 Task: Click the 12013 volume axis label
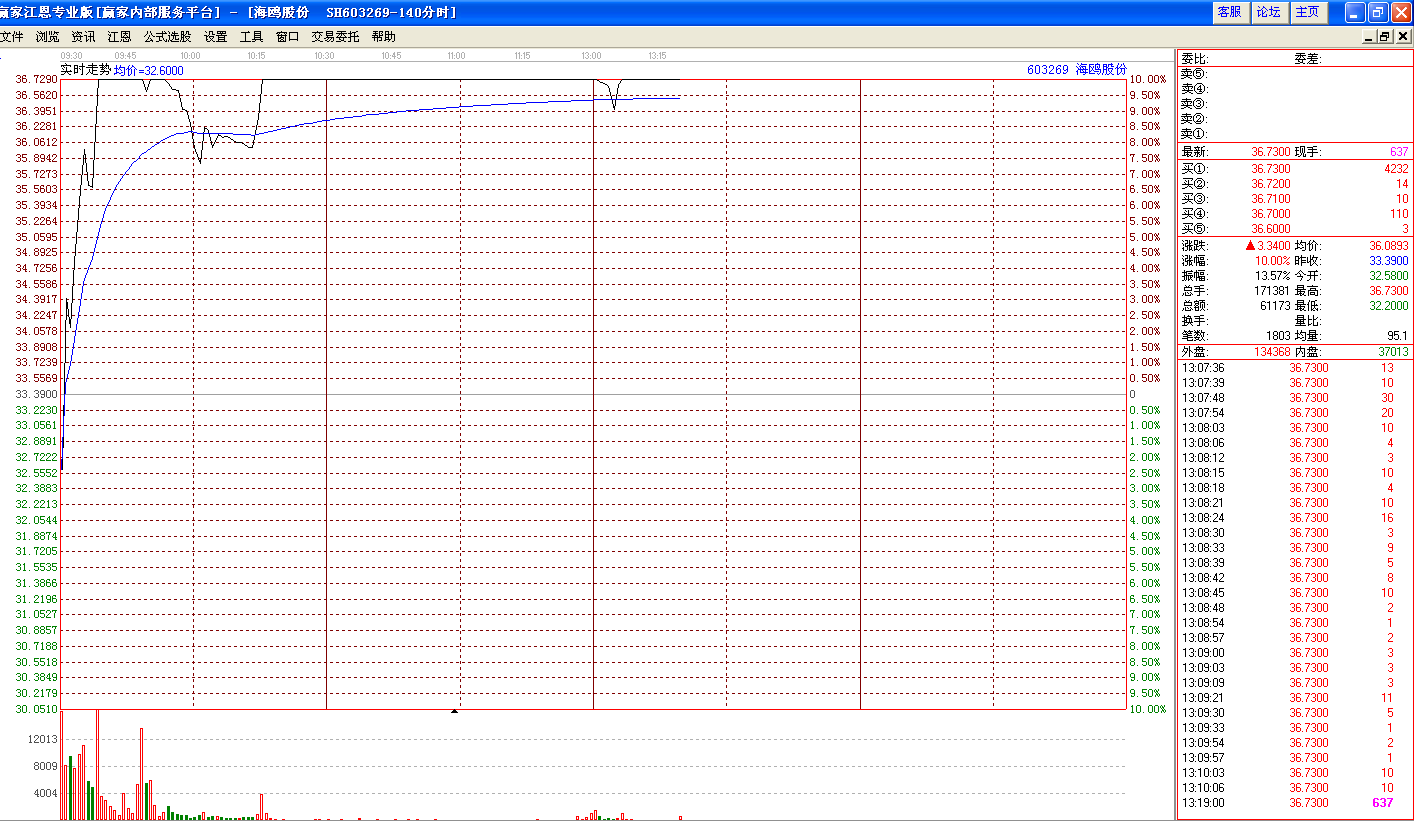pos(43,740)
